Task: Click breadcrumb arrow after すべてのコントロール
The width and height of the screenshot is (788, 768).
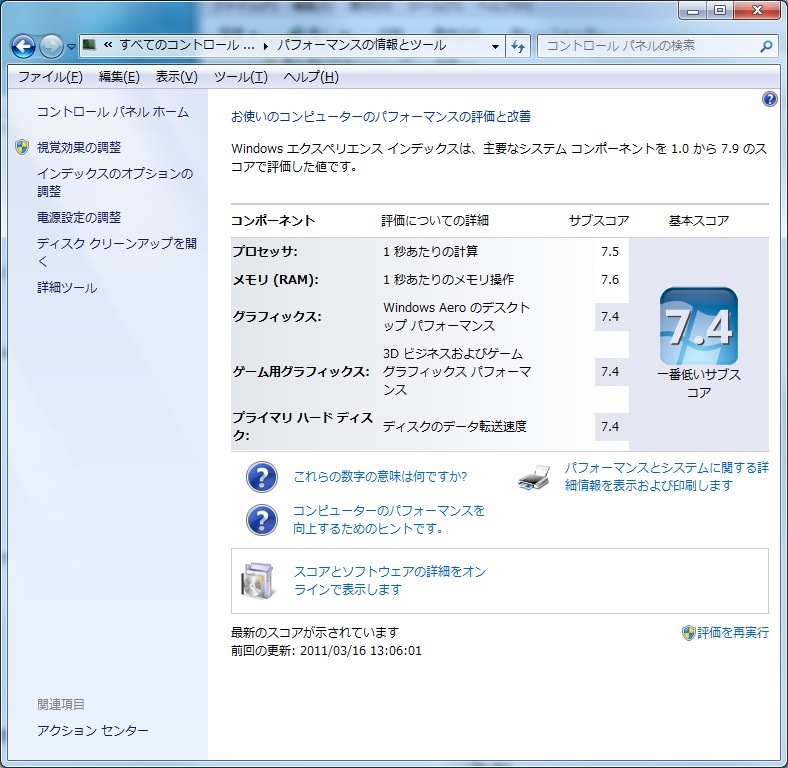Action: [x=266, y=46]
